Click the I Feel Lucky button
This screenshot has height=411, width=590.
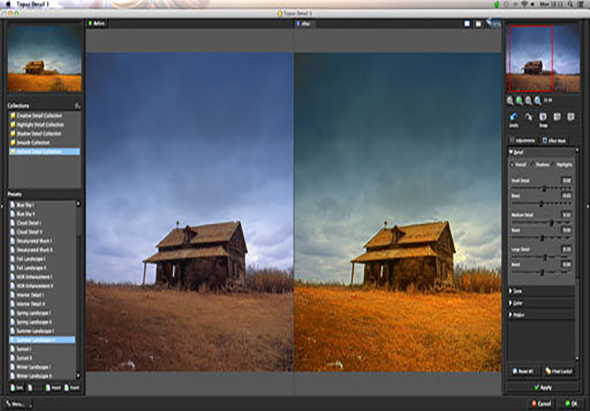point(559,371)
